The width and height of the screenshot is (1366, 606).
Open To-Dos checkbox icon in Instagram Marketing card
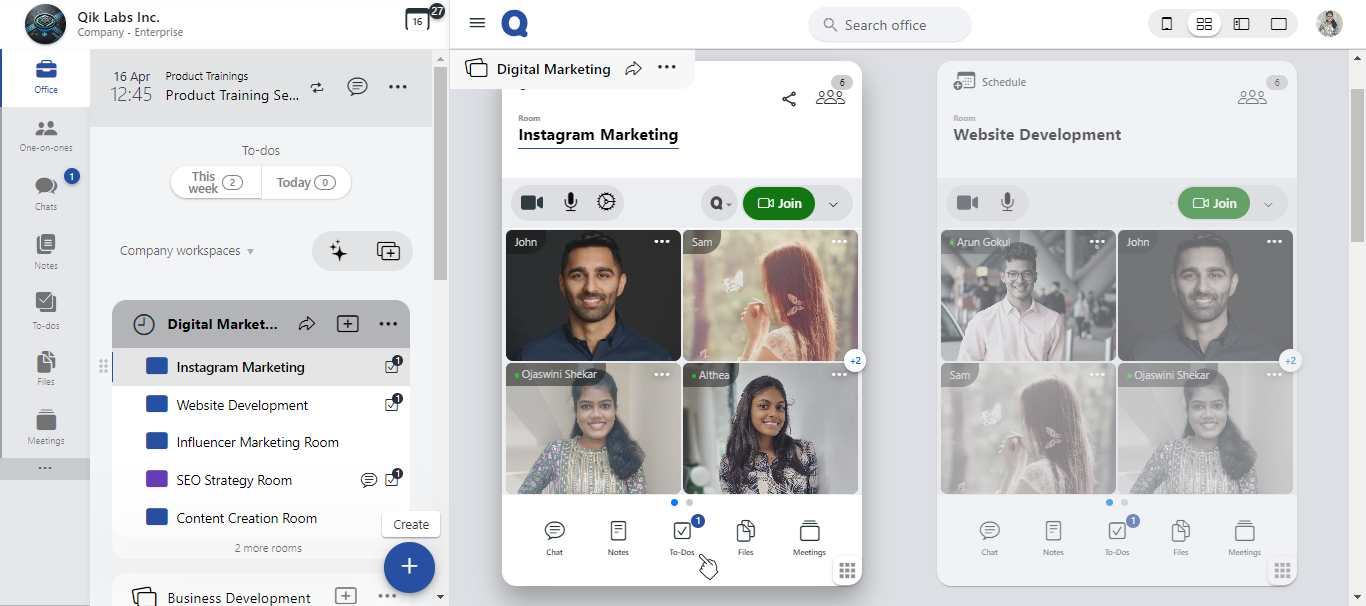click(682, 537)
